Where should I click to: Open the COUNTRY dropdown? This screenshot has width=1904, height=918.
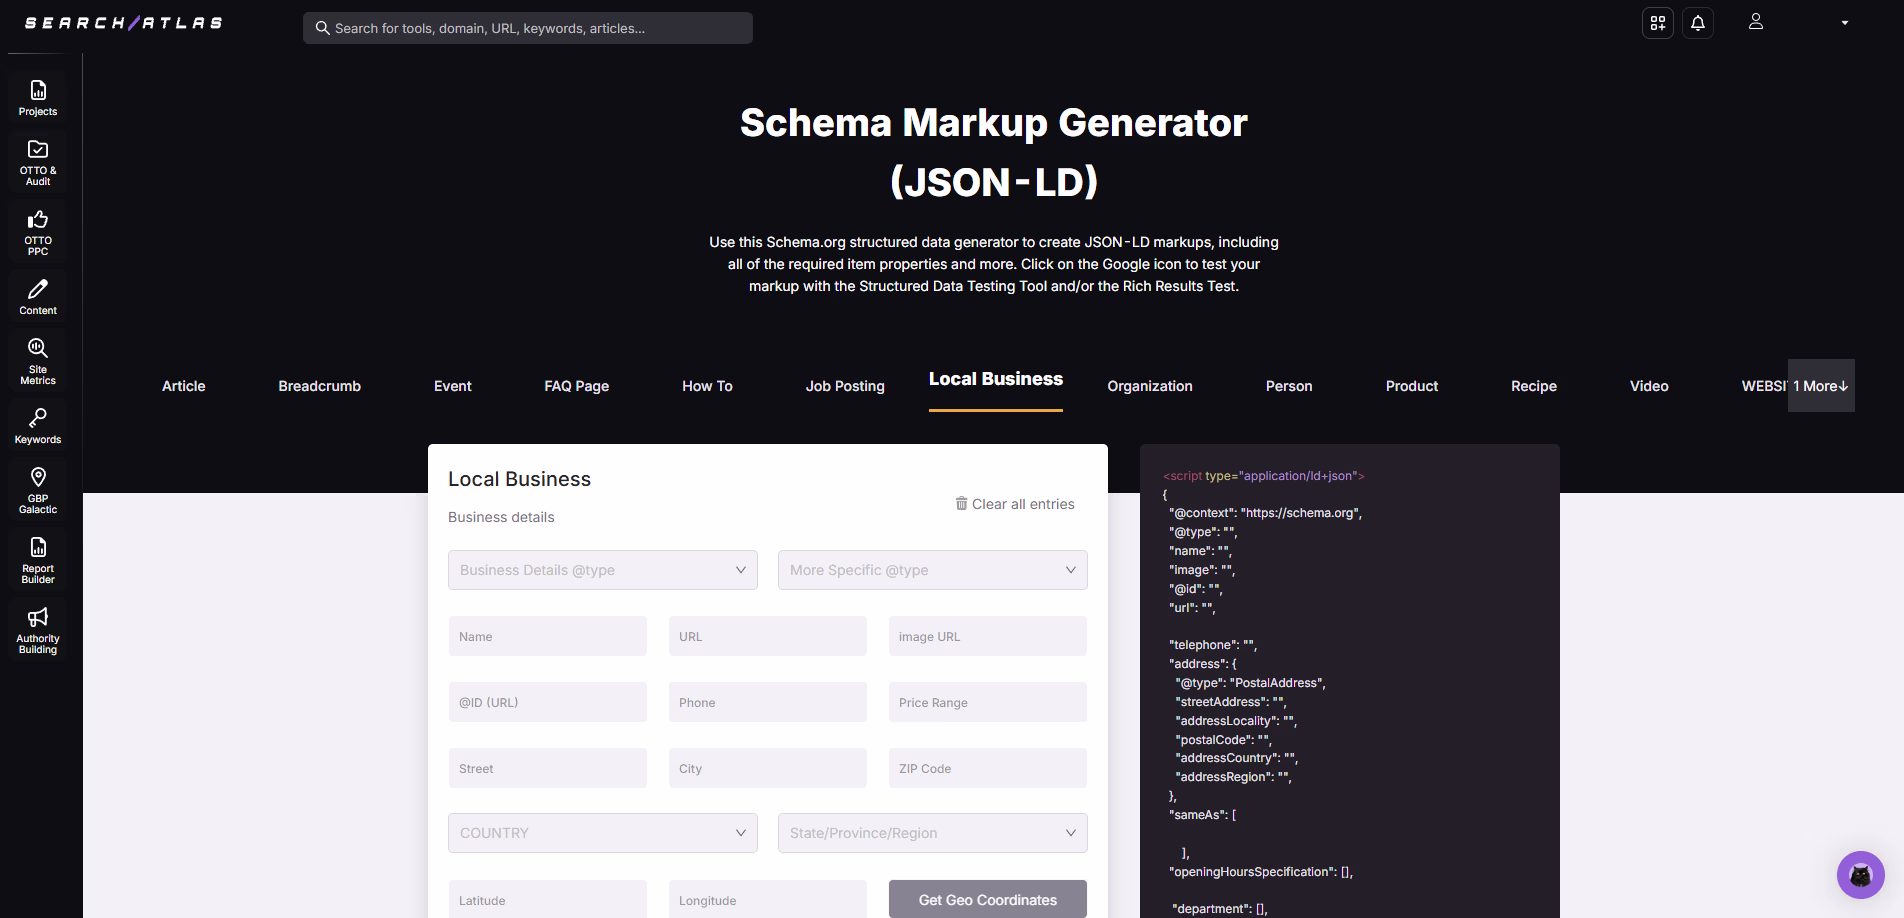[602, 833]
